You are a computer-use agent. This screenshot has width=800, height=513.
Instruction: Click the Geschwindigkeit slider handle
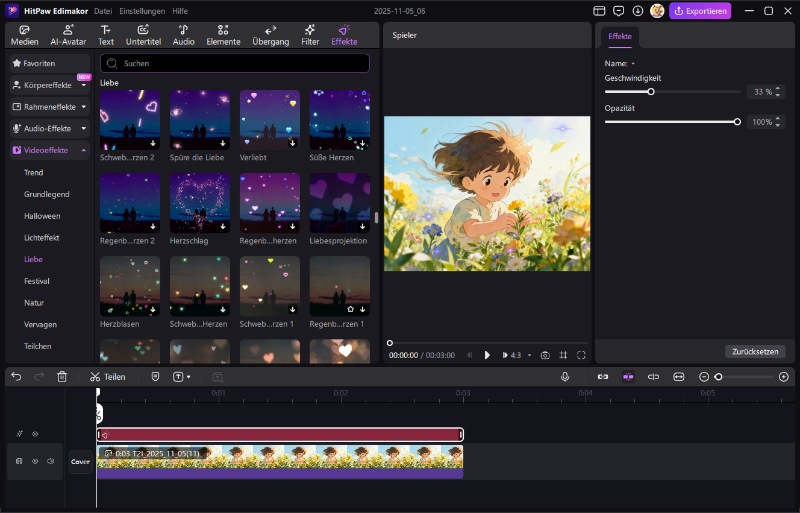651,92
